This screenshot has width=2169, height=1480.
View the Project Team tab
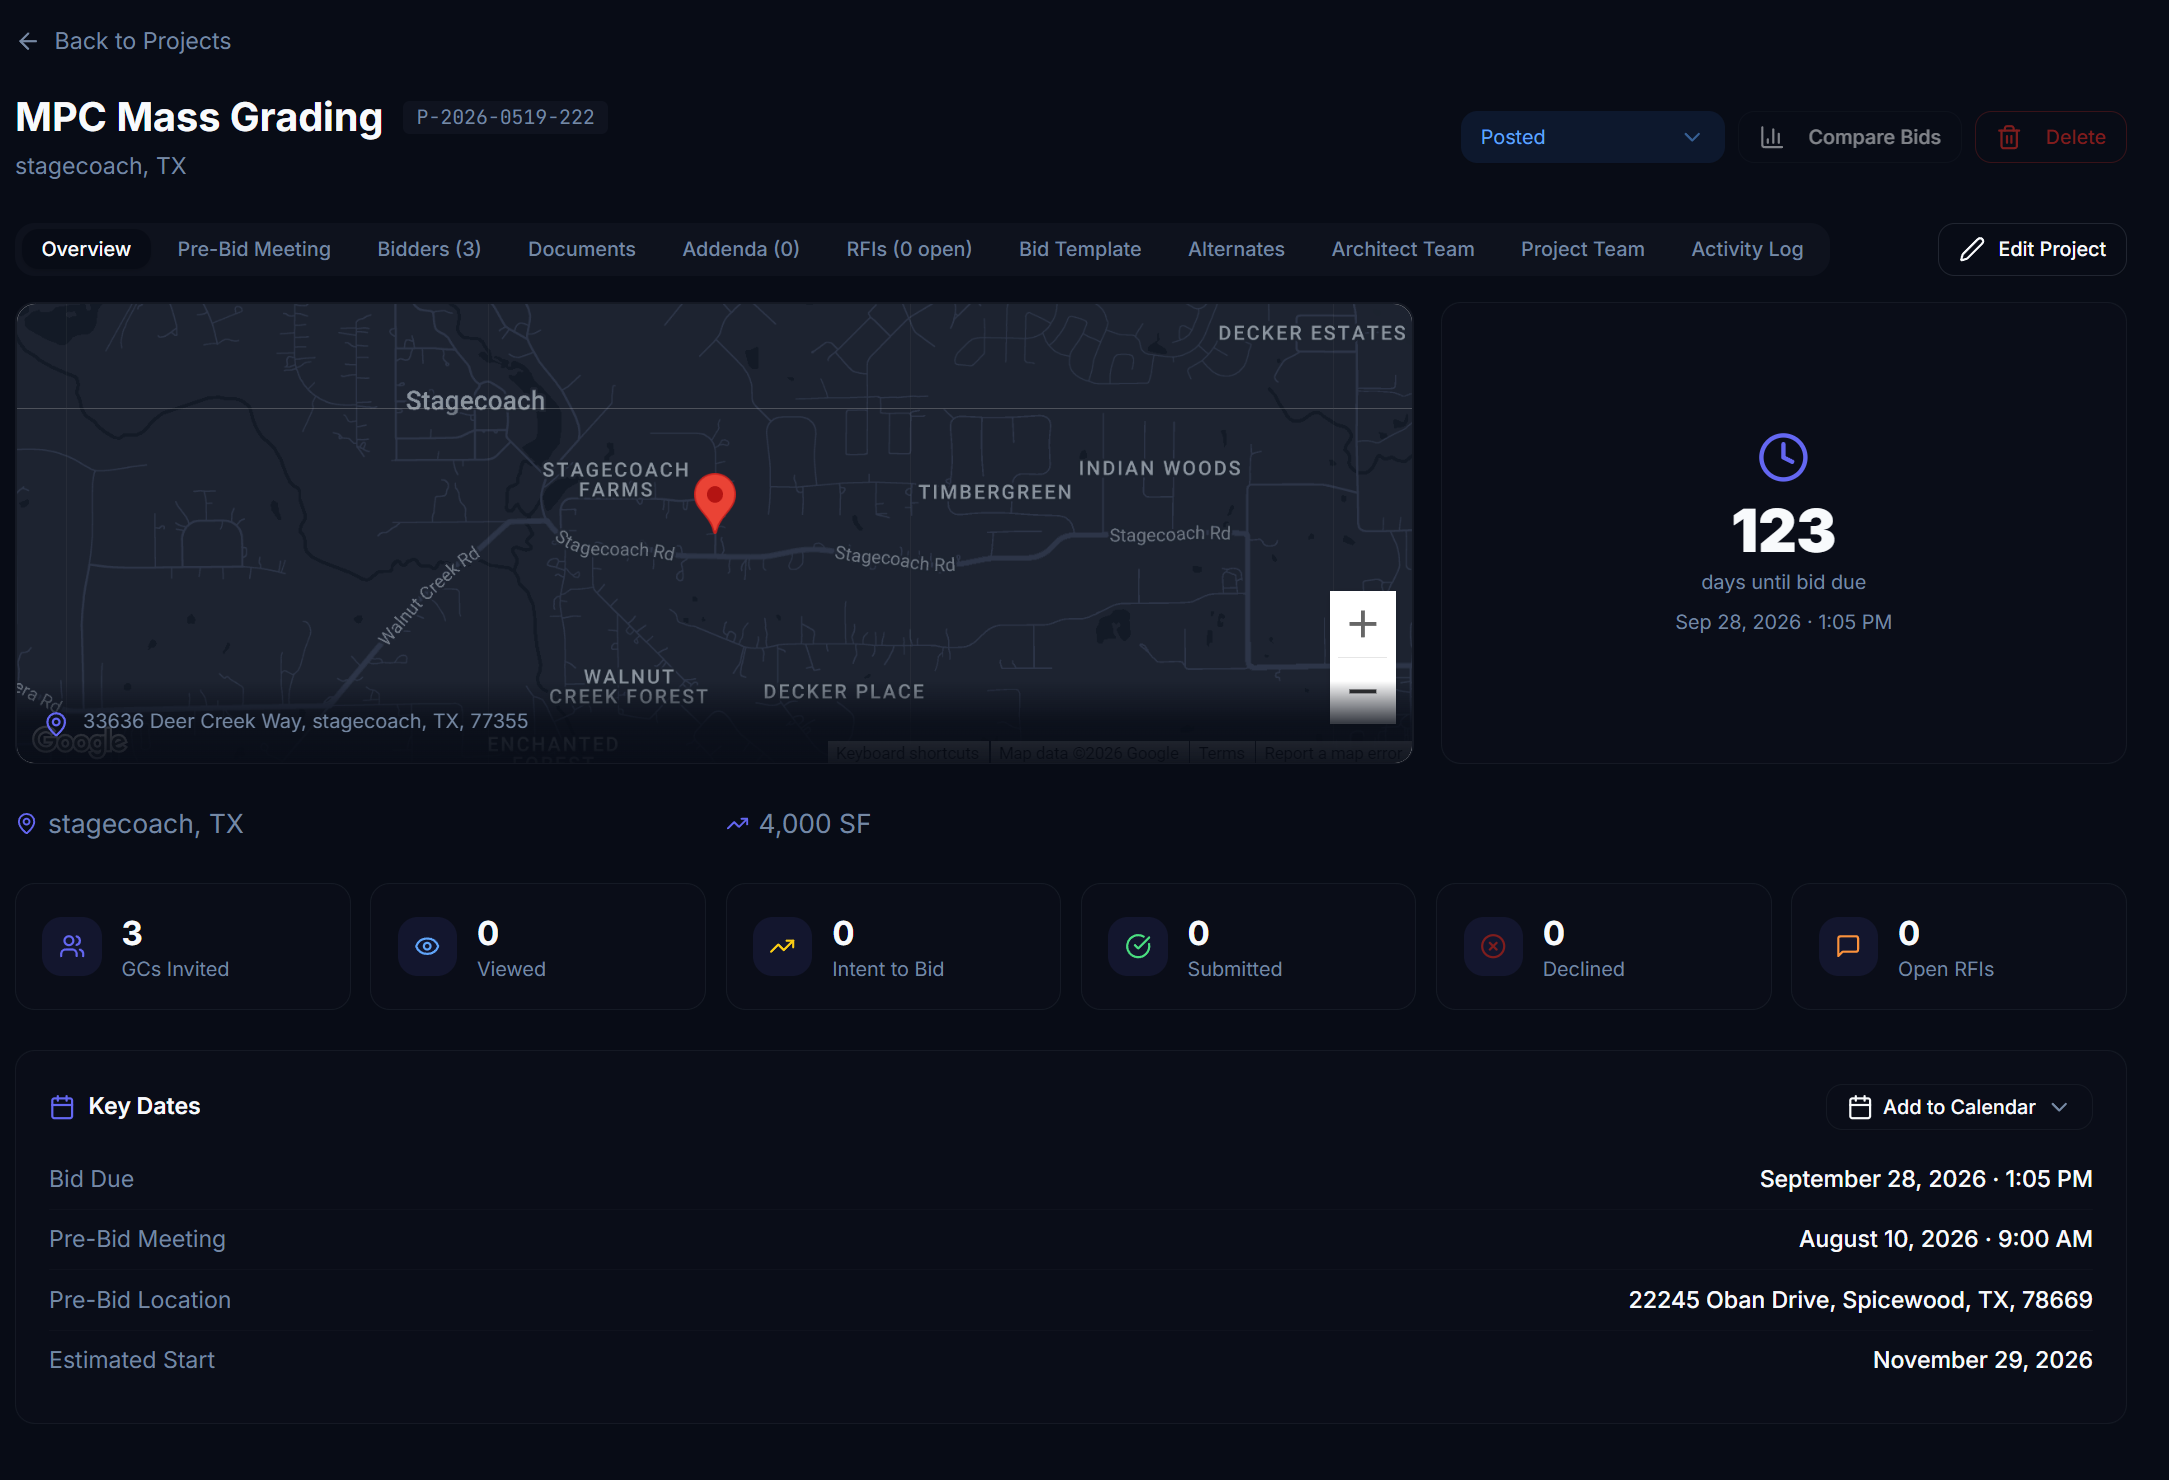[1583, 249]
